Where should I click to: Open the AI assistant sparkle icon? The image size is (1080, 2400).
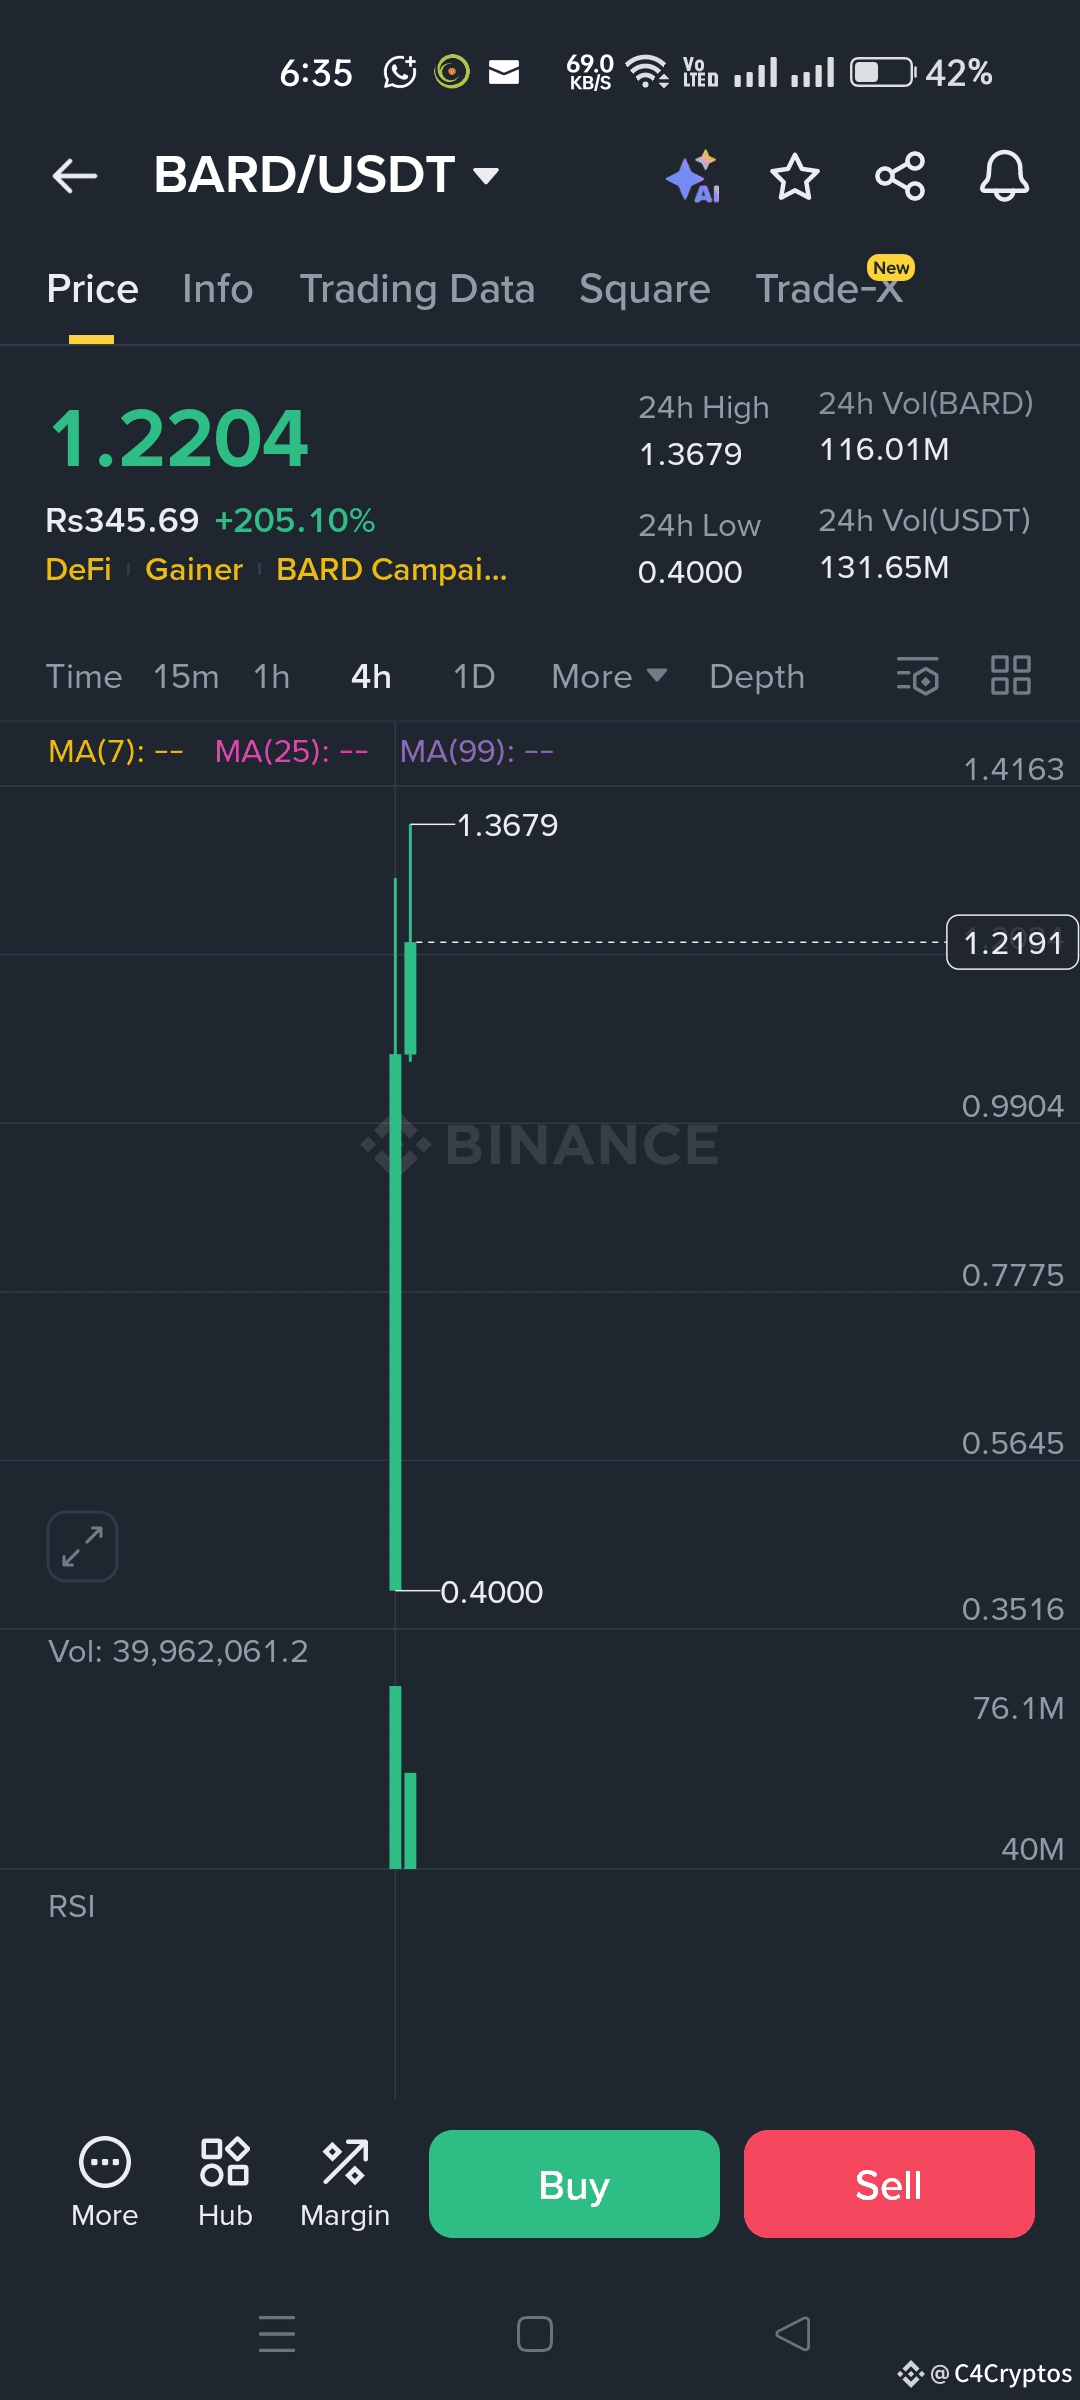pyautogui.click(x=694, y=177)
